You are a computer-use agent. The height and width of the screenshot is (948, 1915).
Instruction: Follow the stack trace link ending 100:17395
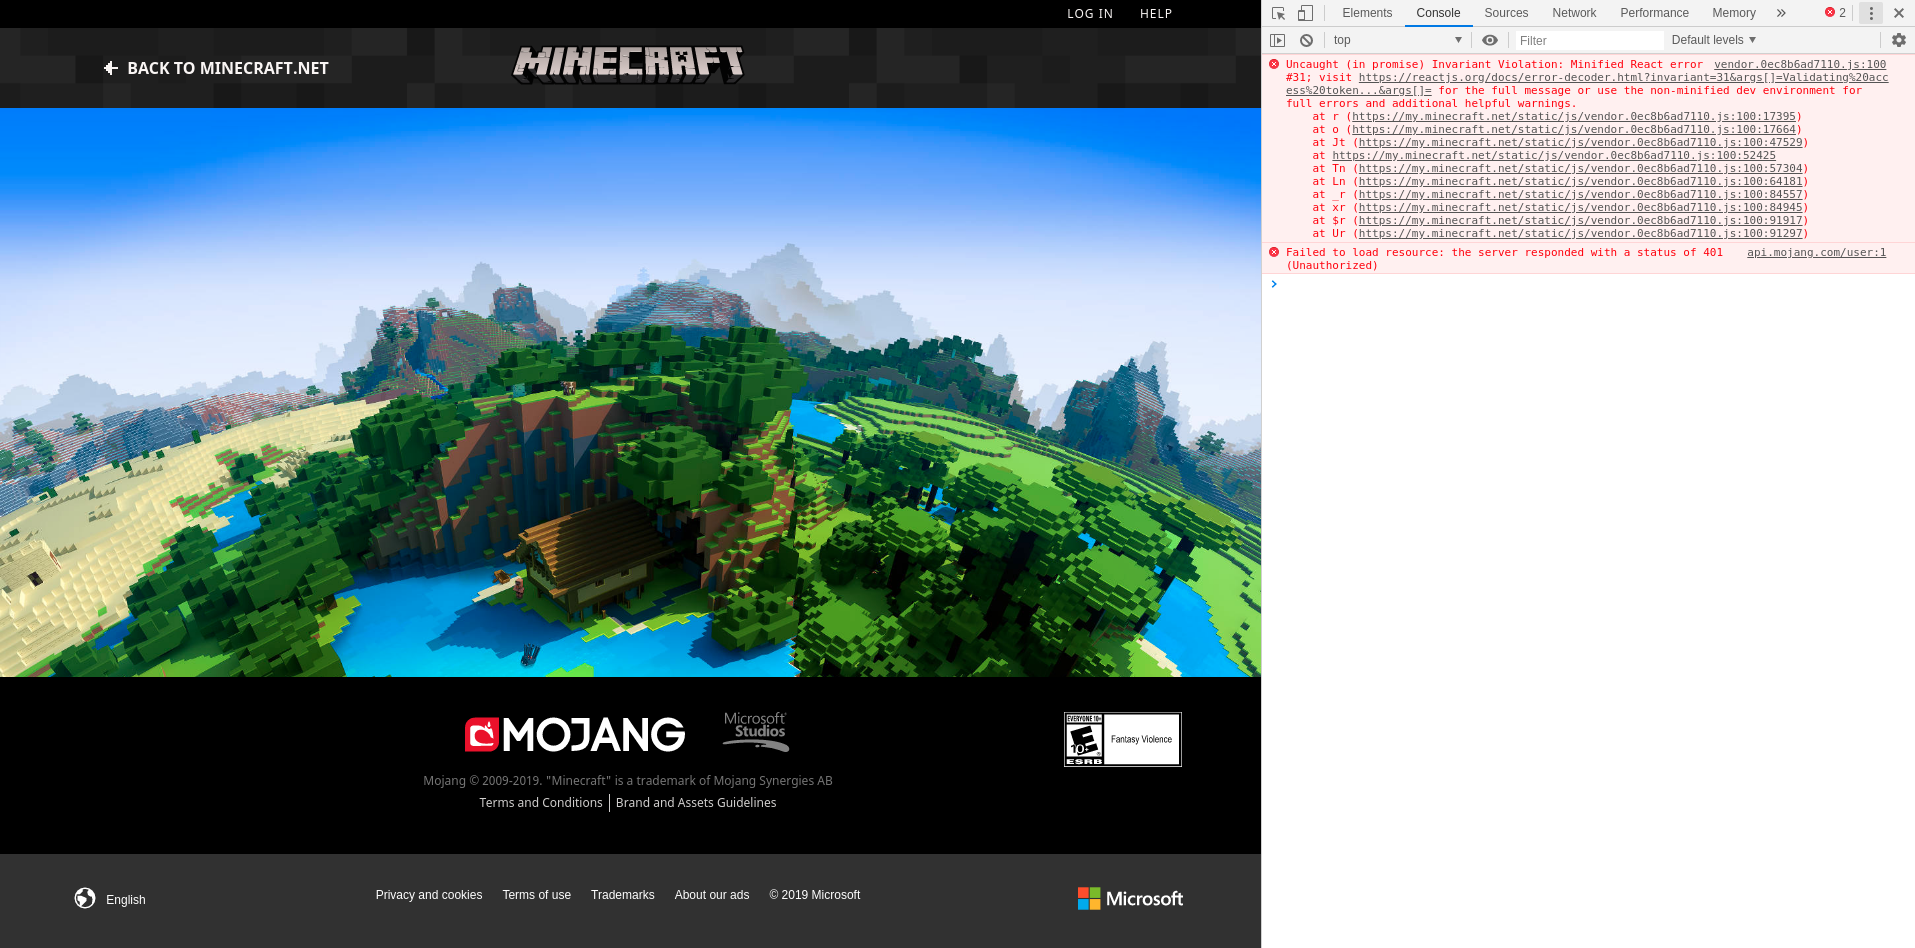click(1574, 117)
